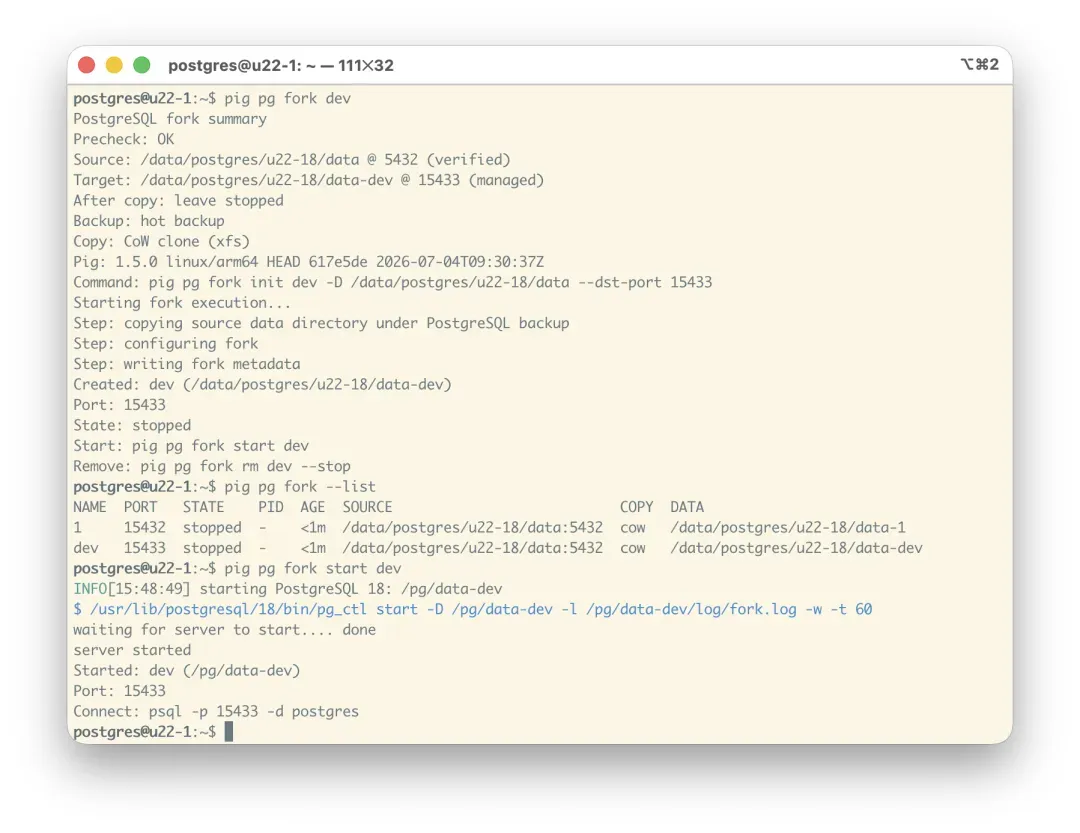The height and width of the screenshot is (833, 1080).
Task: Click the yellow minimize window button
Action: (114, 65)
